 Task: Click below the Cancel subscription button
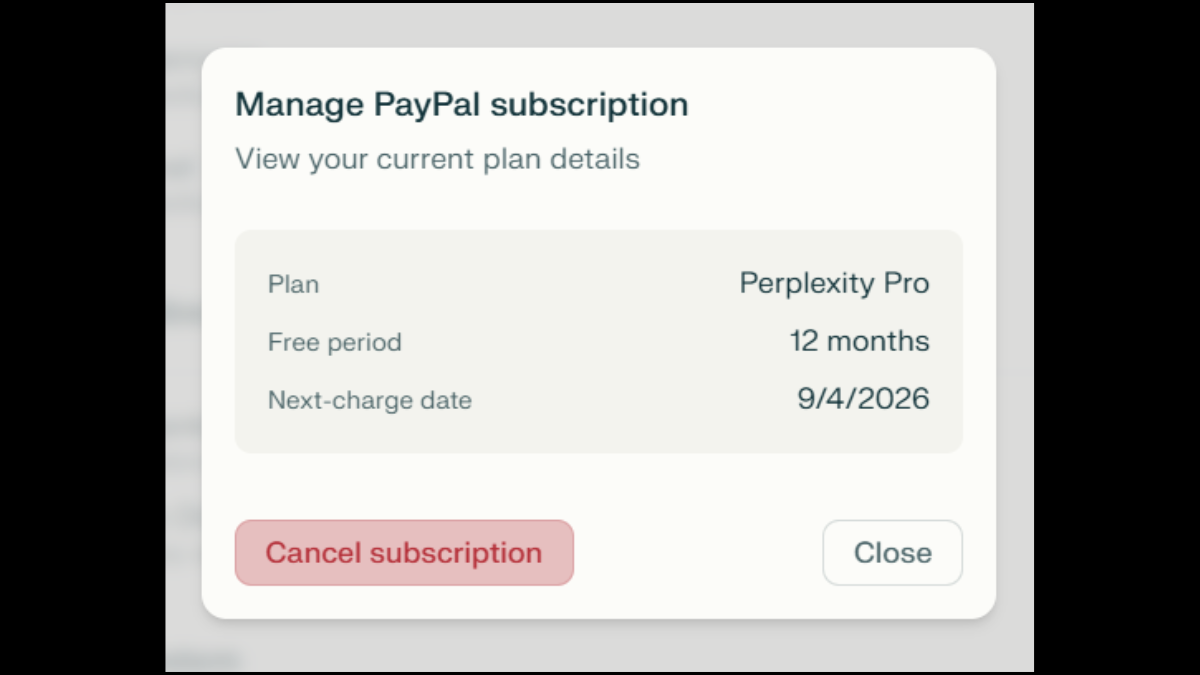tap(404, 600)
